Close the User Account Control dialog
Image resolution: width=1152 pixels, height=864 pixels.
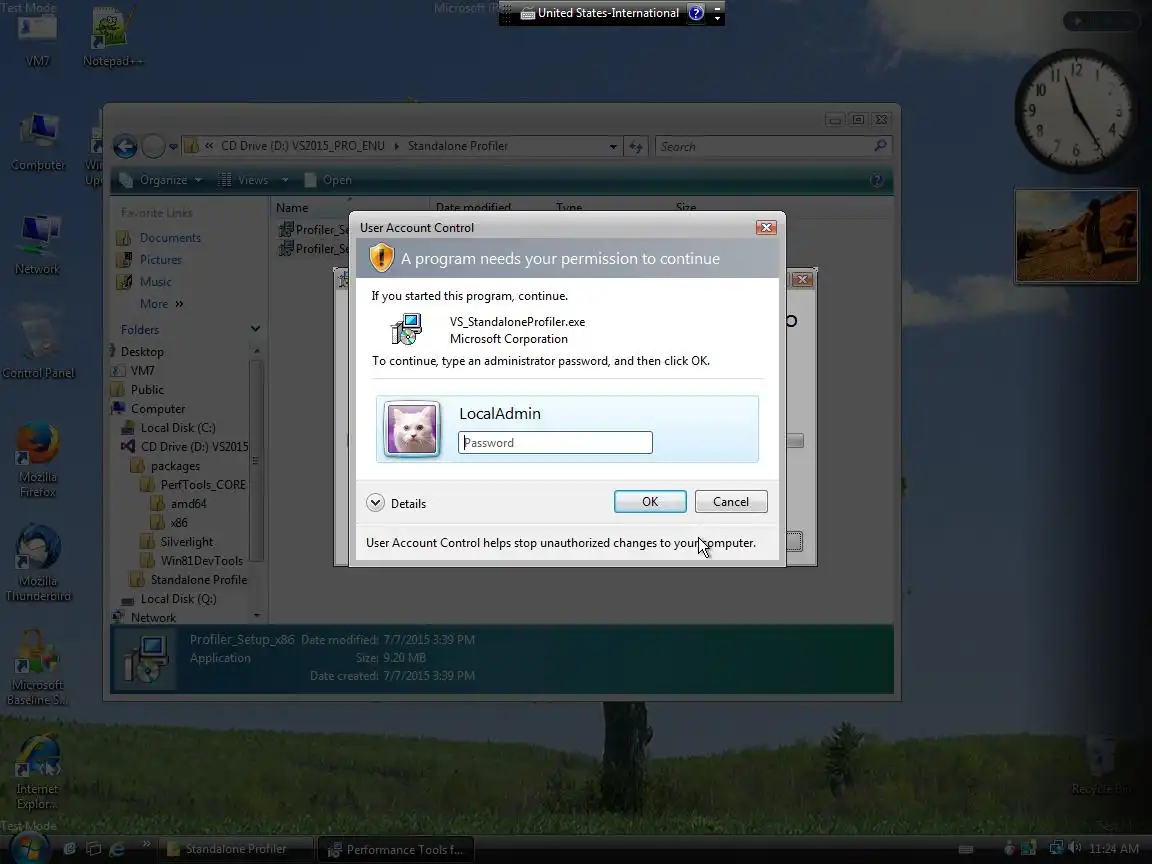click(766, 228)
